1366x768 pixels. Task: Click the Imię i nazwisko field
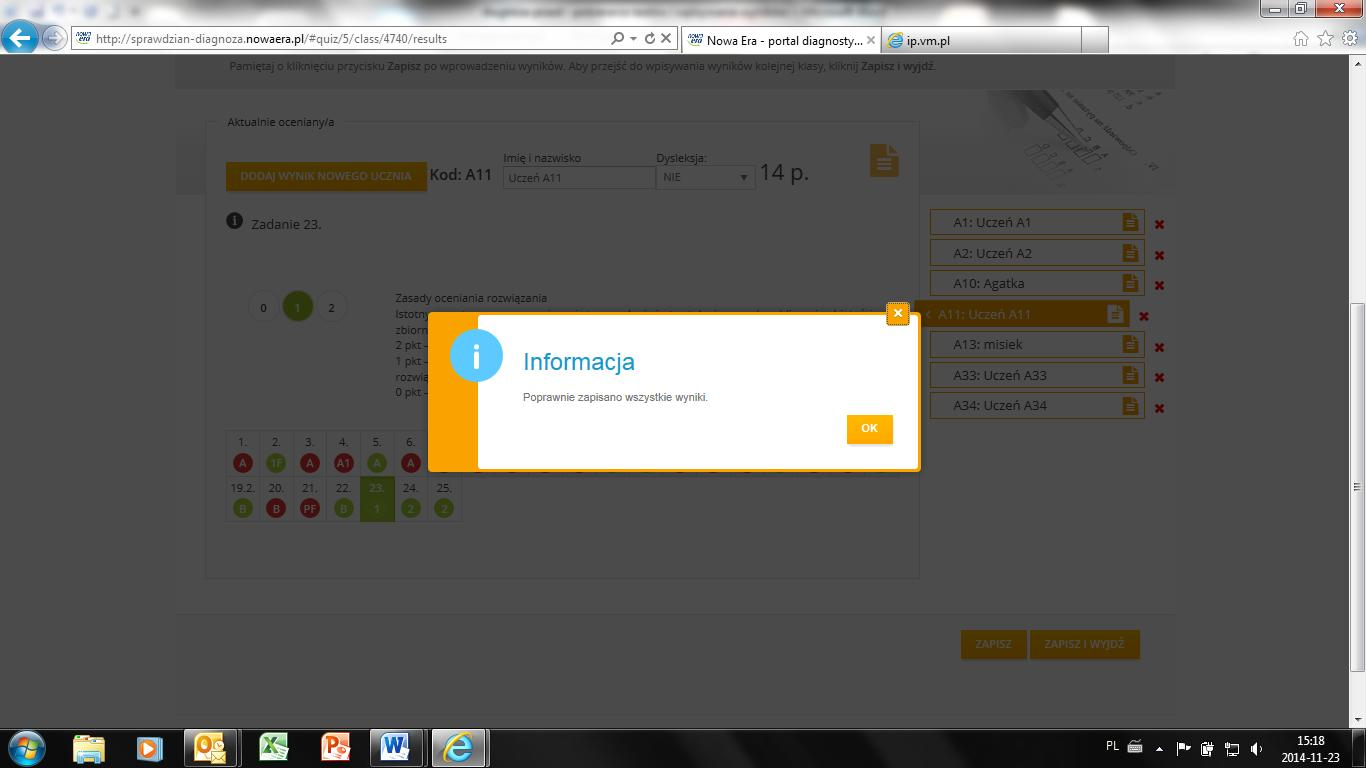(x=578, y=177)
